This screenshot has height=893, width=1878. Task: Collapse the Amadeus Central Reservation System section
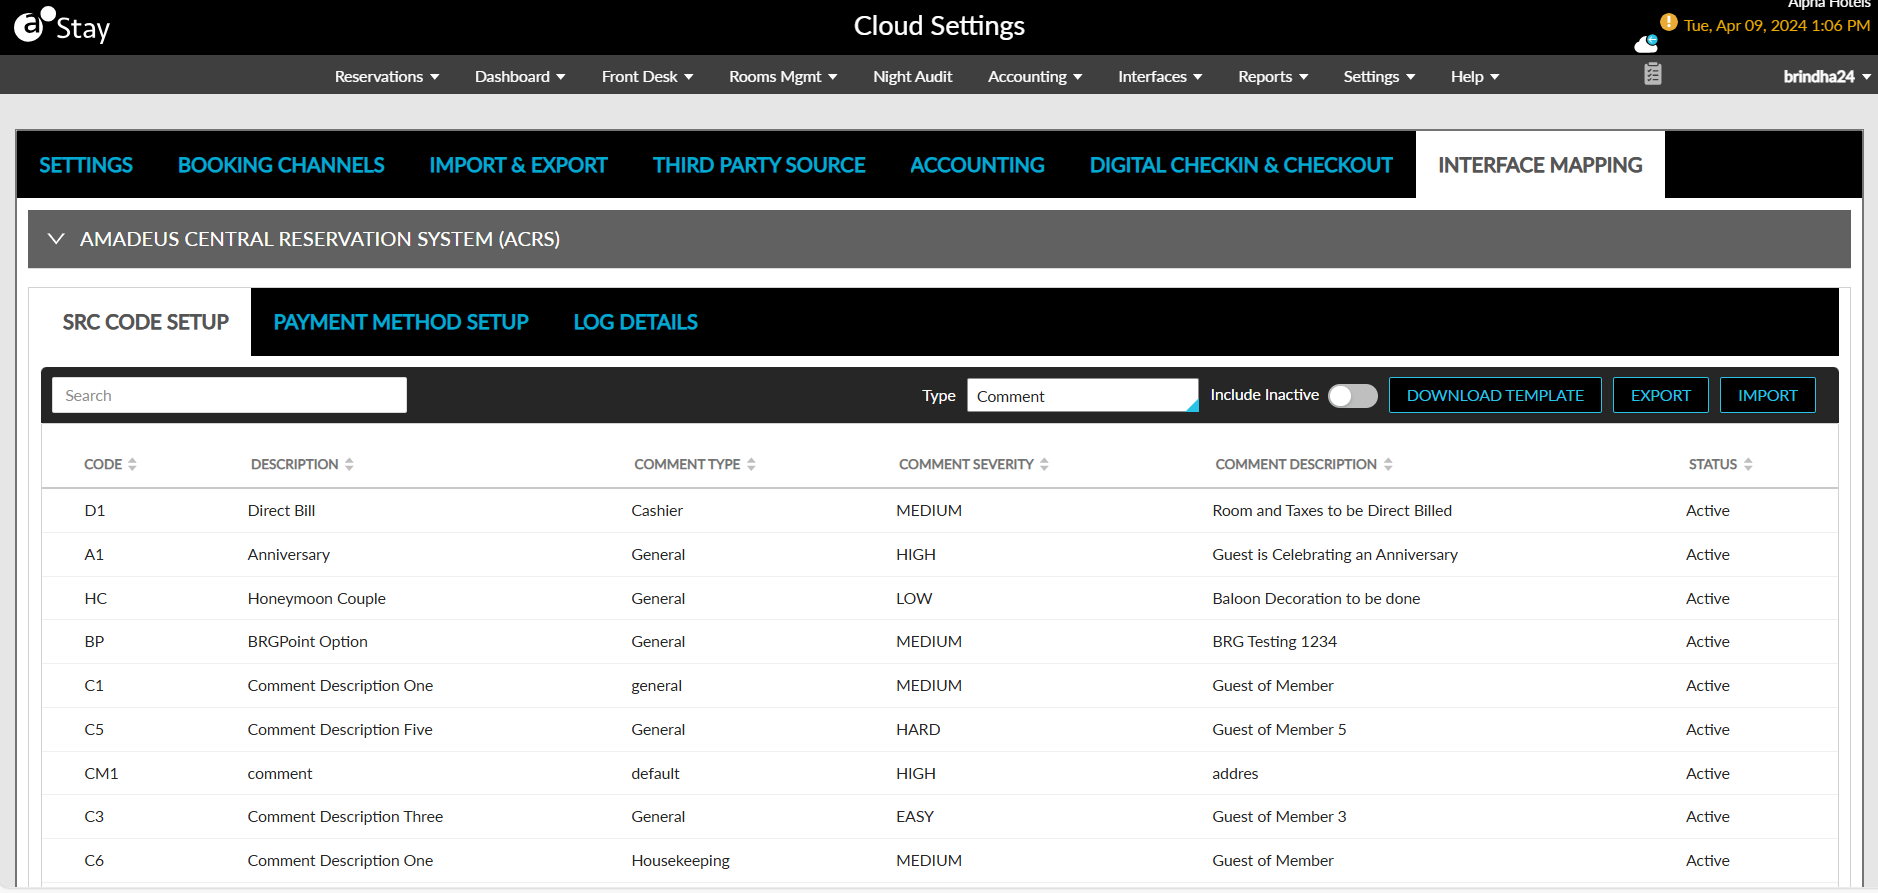tap(56, 239)
